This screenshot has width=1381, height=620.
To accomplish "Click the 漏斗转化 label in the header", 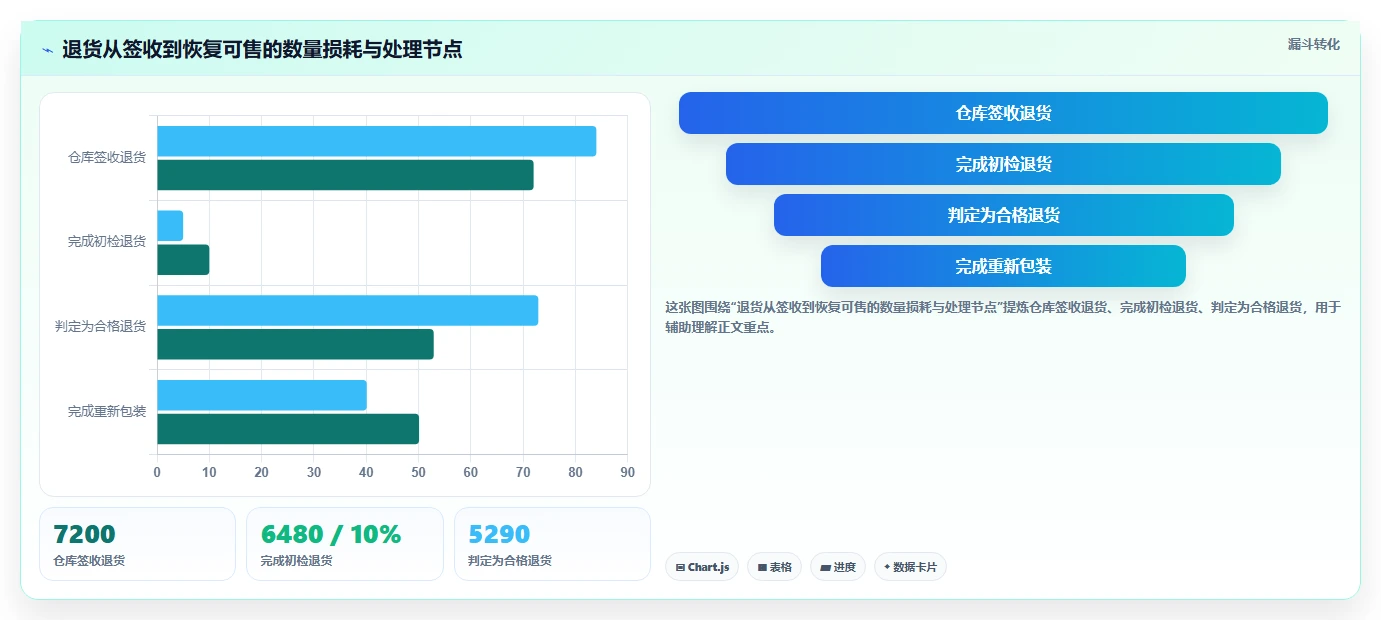I will pos(1313,44).
